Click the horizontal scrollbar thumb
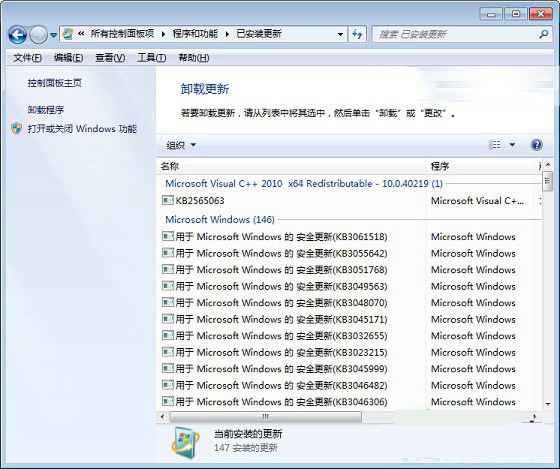Viewport: 560px width, 469px height. [265, 416]
